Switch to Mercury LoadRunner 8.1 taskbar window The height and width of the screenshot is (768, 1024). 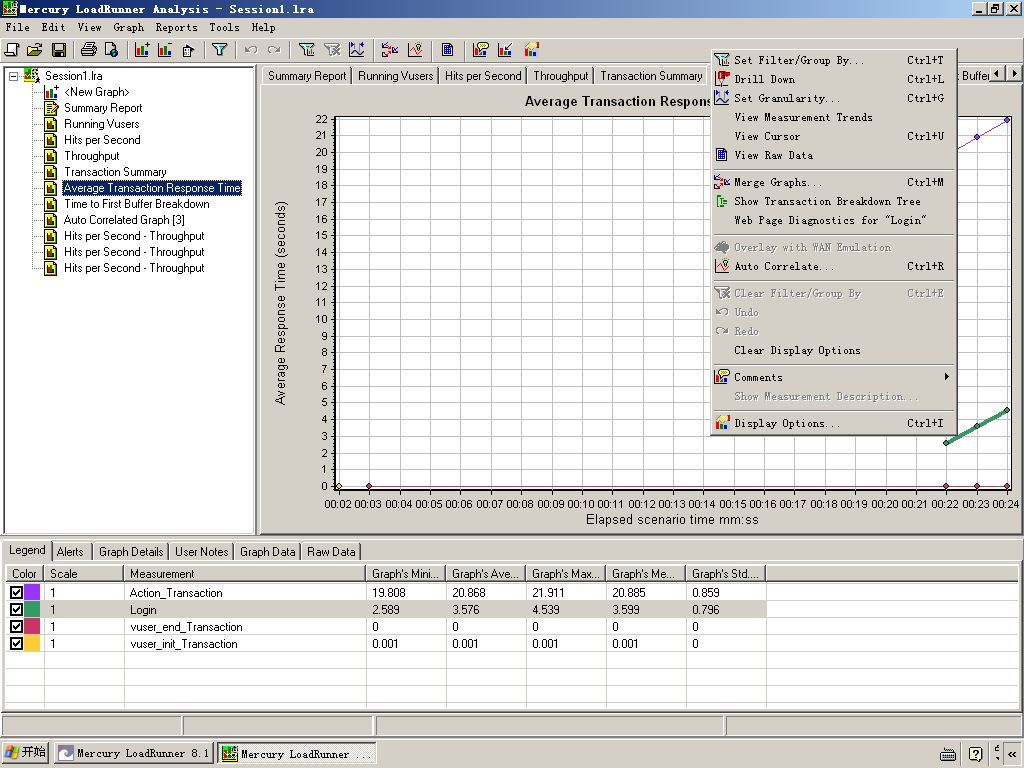click(x=134, y=754)
